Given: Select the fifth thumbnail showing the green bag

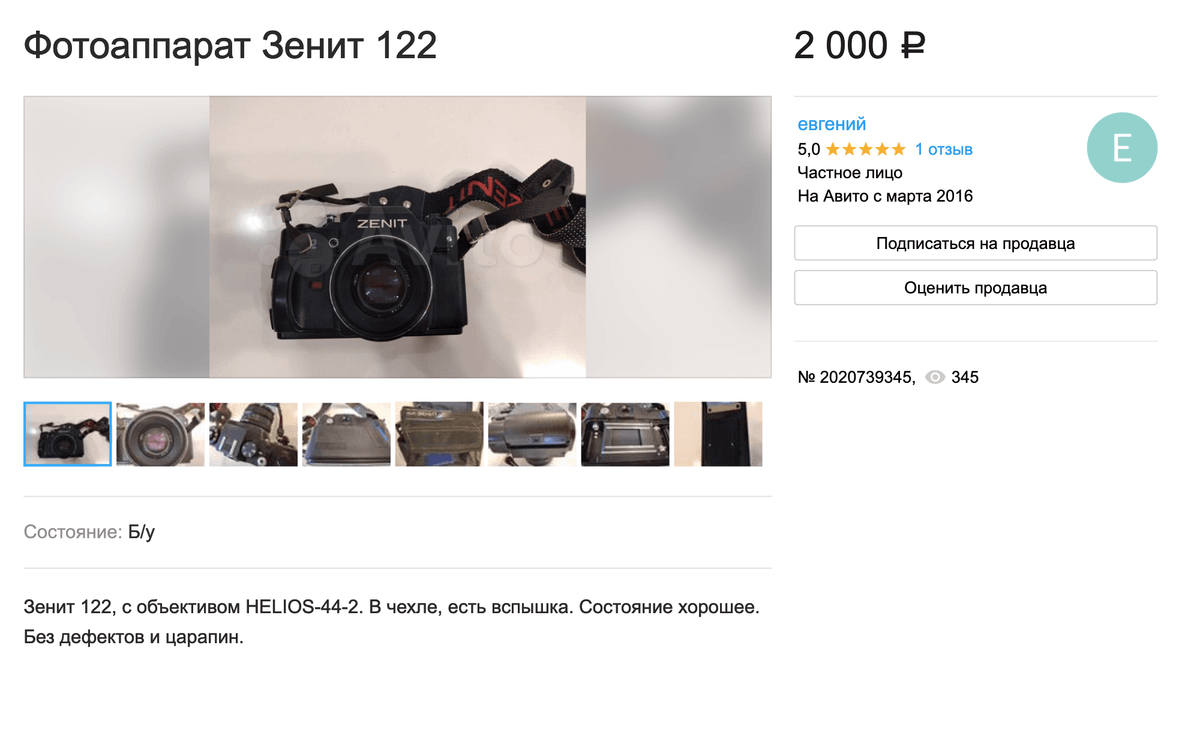Looking at the screenshot, I should coord(440,434).
